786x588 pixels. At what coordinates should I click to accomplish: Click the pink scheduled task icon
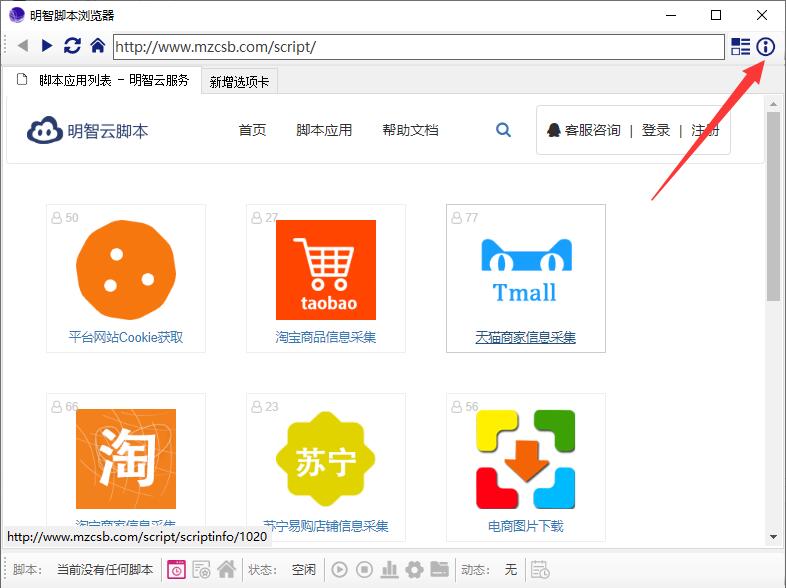pos(176,569)
